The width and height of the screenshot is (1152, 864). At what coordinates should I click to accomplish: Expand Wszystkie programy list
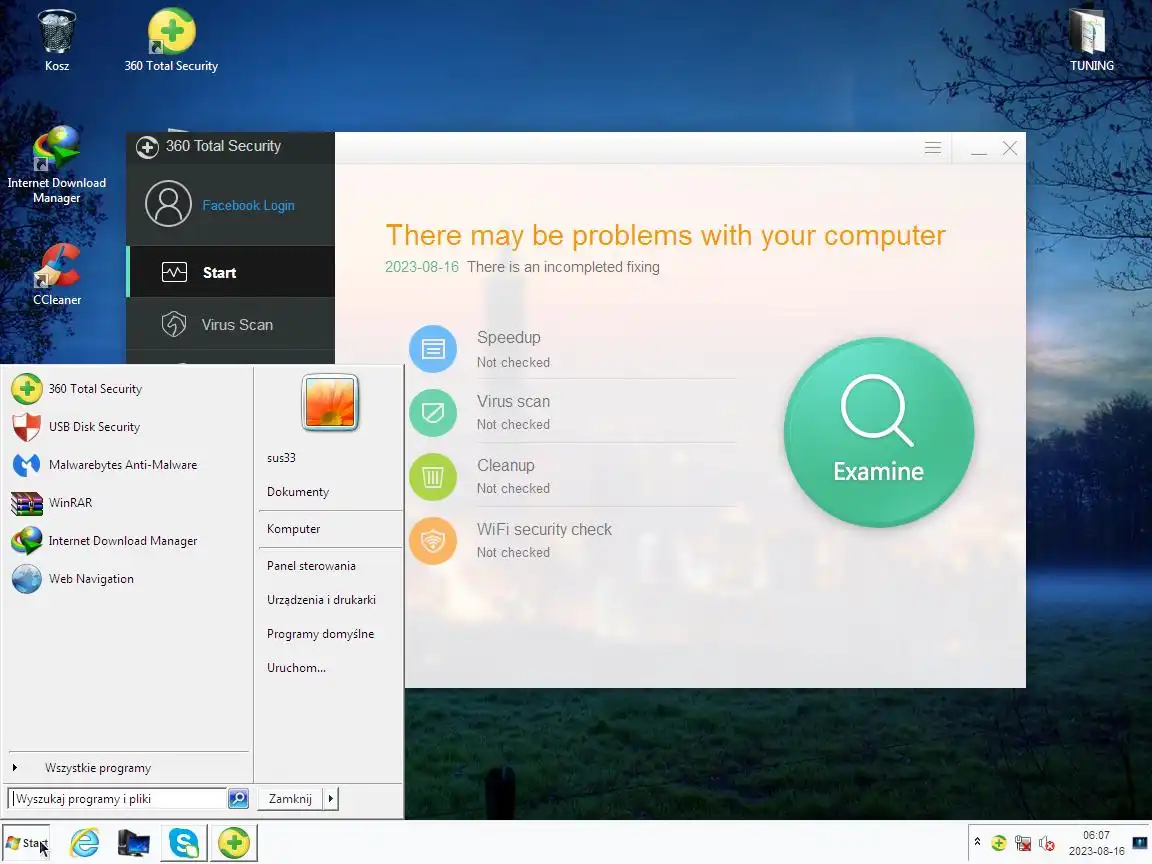[x=128, y=768]
